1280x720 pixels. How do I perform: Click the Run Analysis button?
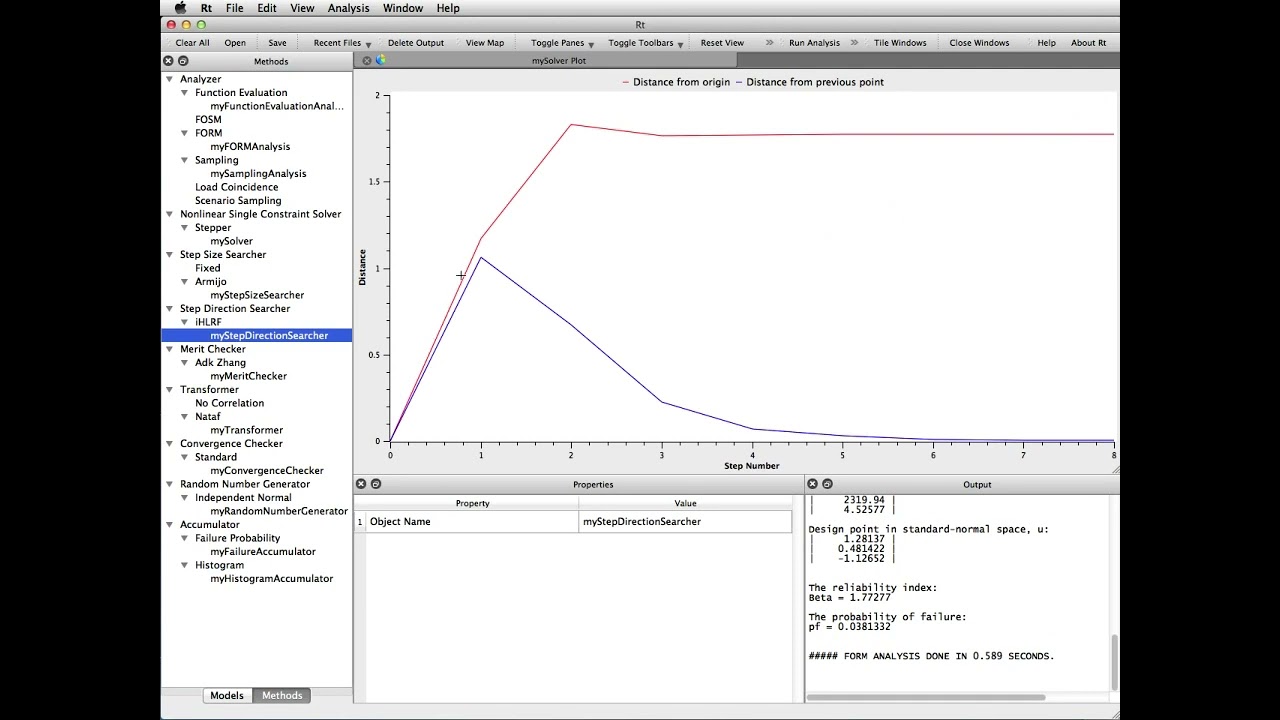point(814,43)
